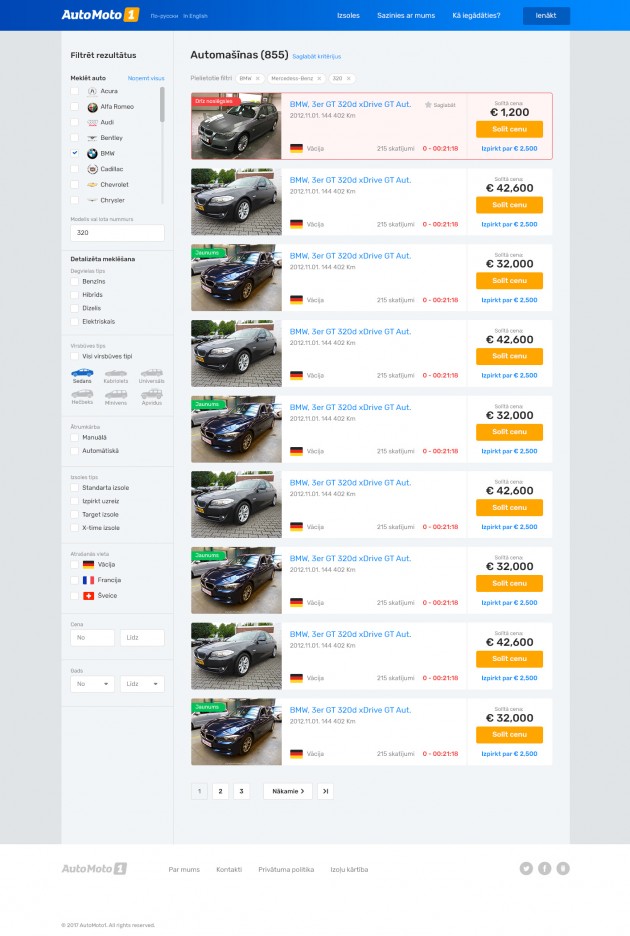The width and height of the screenshot is (630, 936).
Task: Select the Manuālā transmission checkbox
Action: 75,438
